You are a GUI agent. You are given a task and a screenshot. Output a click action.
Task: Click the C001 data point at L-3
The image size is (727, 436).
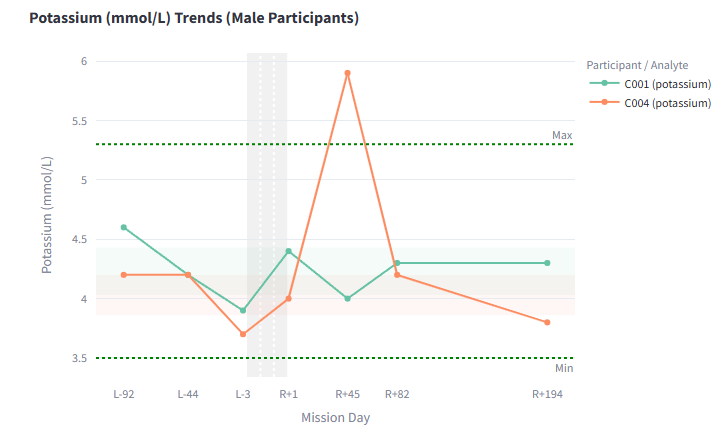pos(243,310)
